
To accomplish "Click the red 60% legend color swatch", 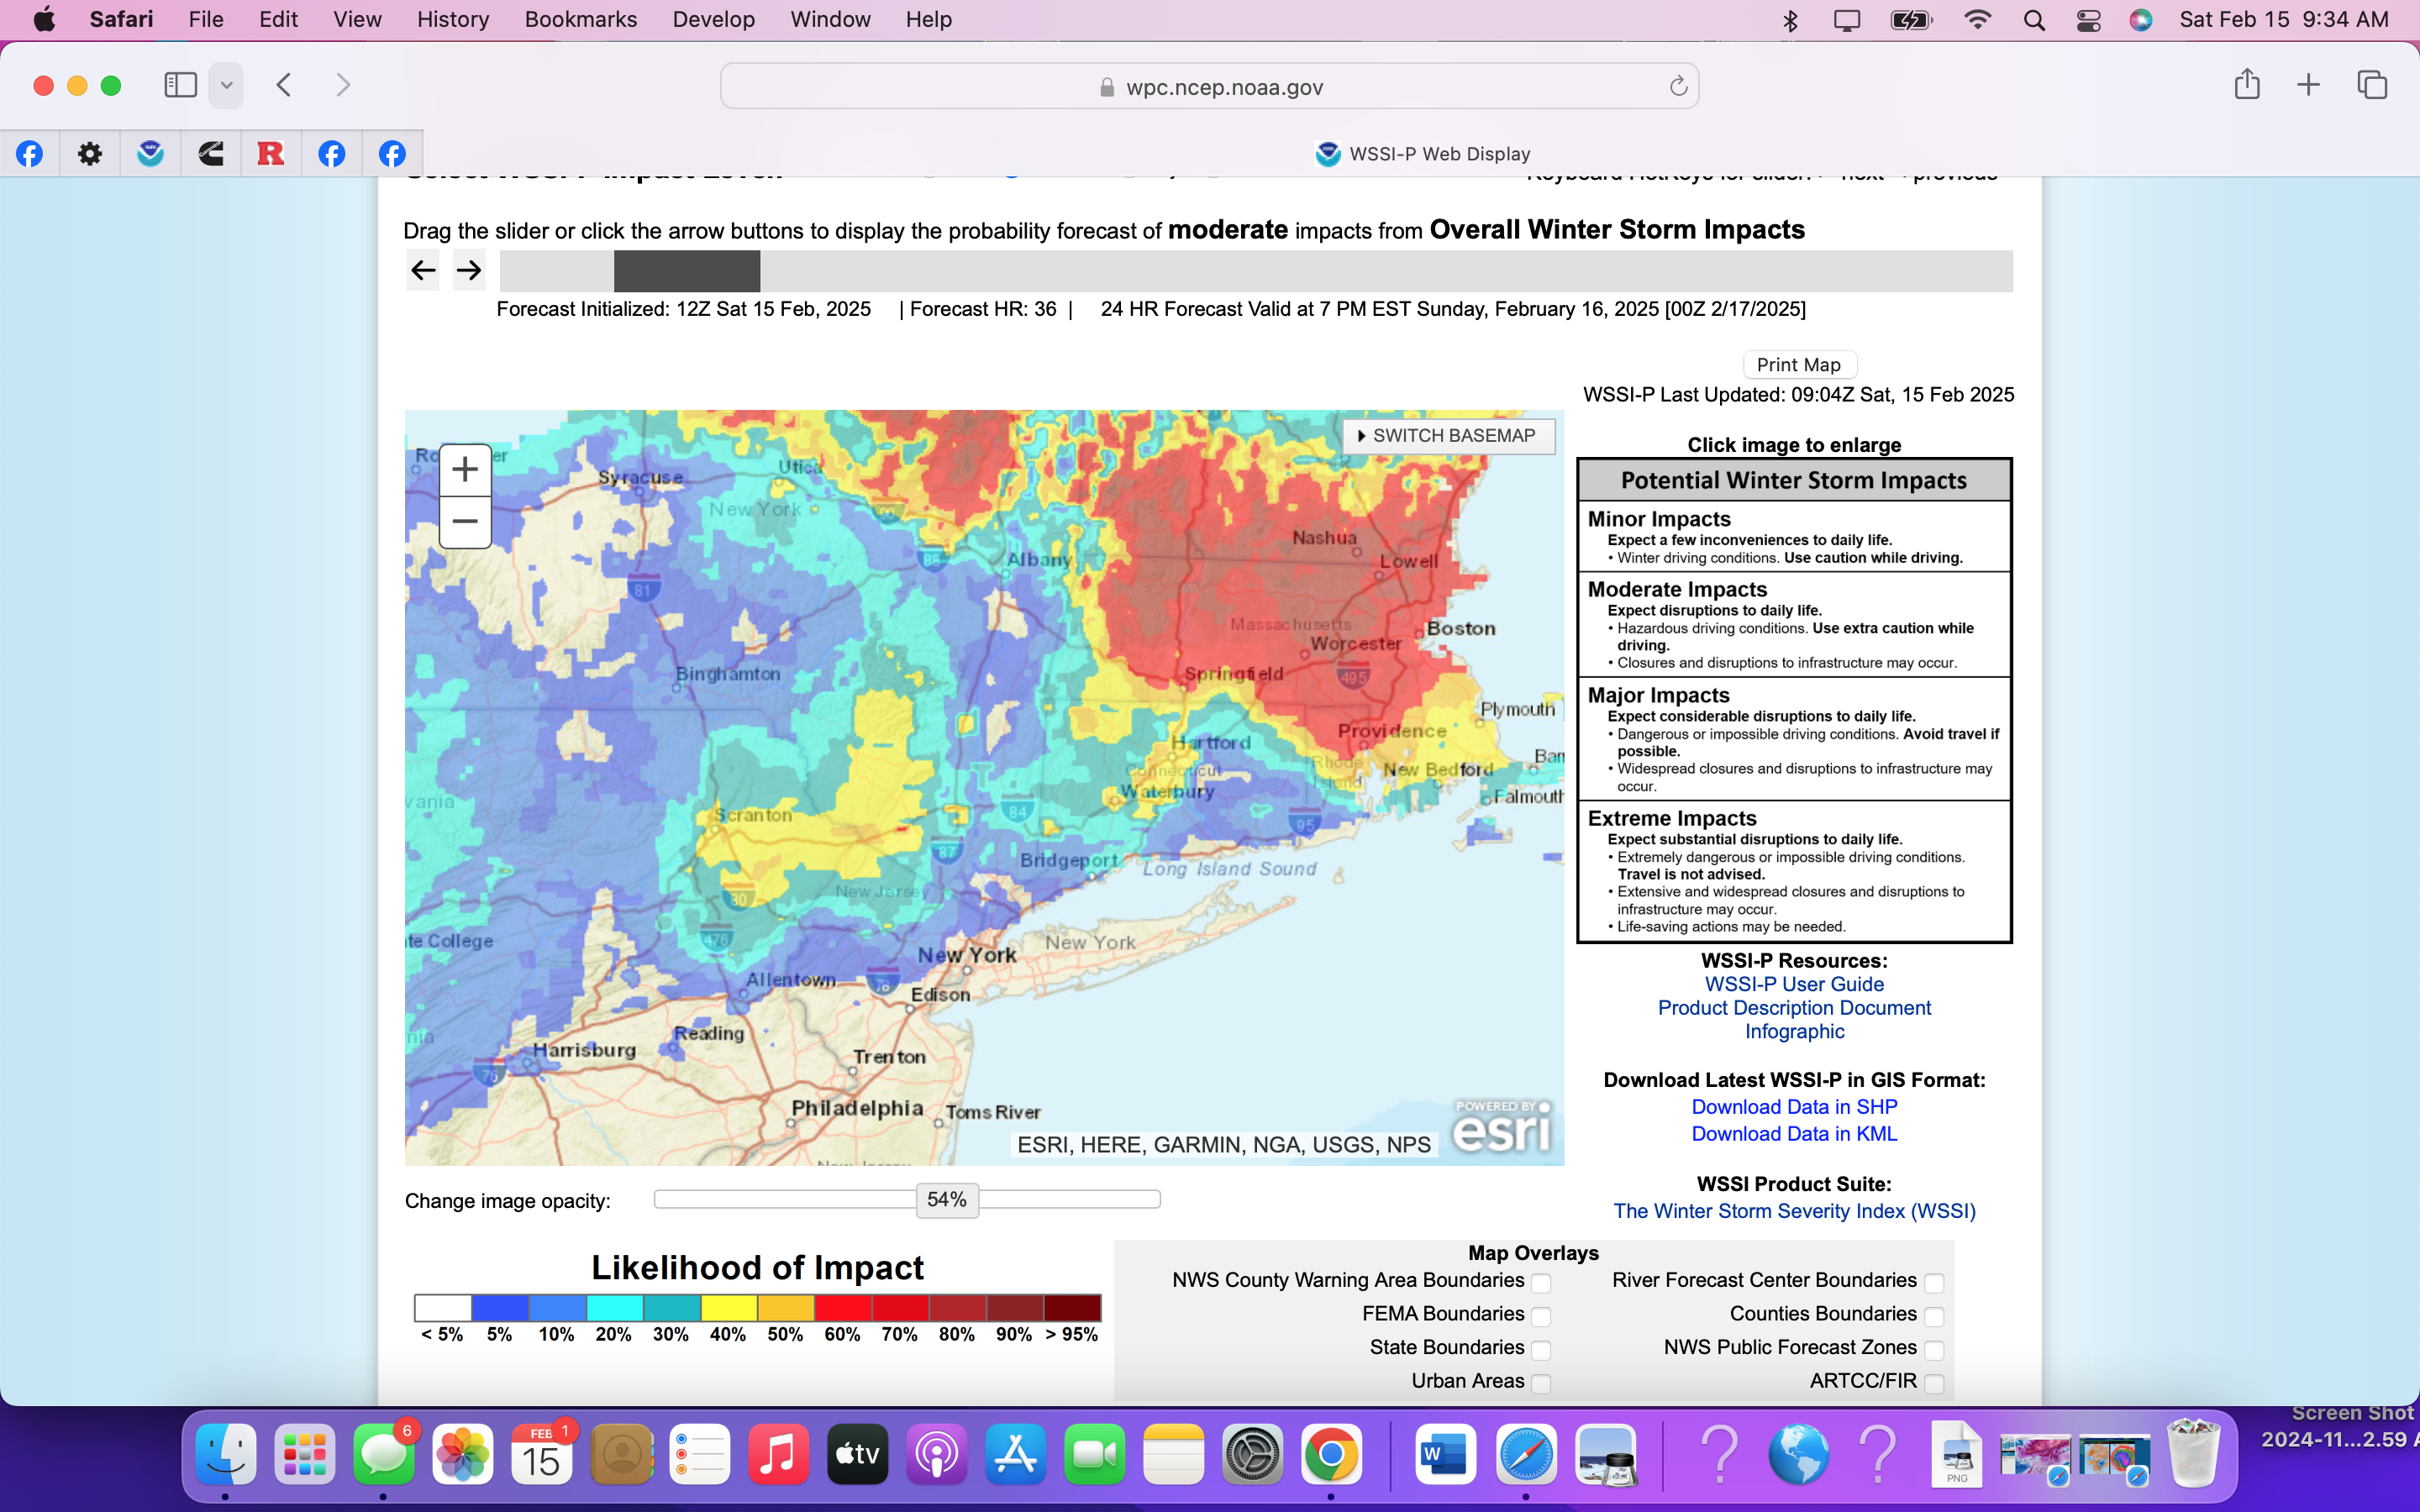I will [x=843, y=1308].
